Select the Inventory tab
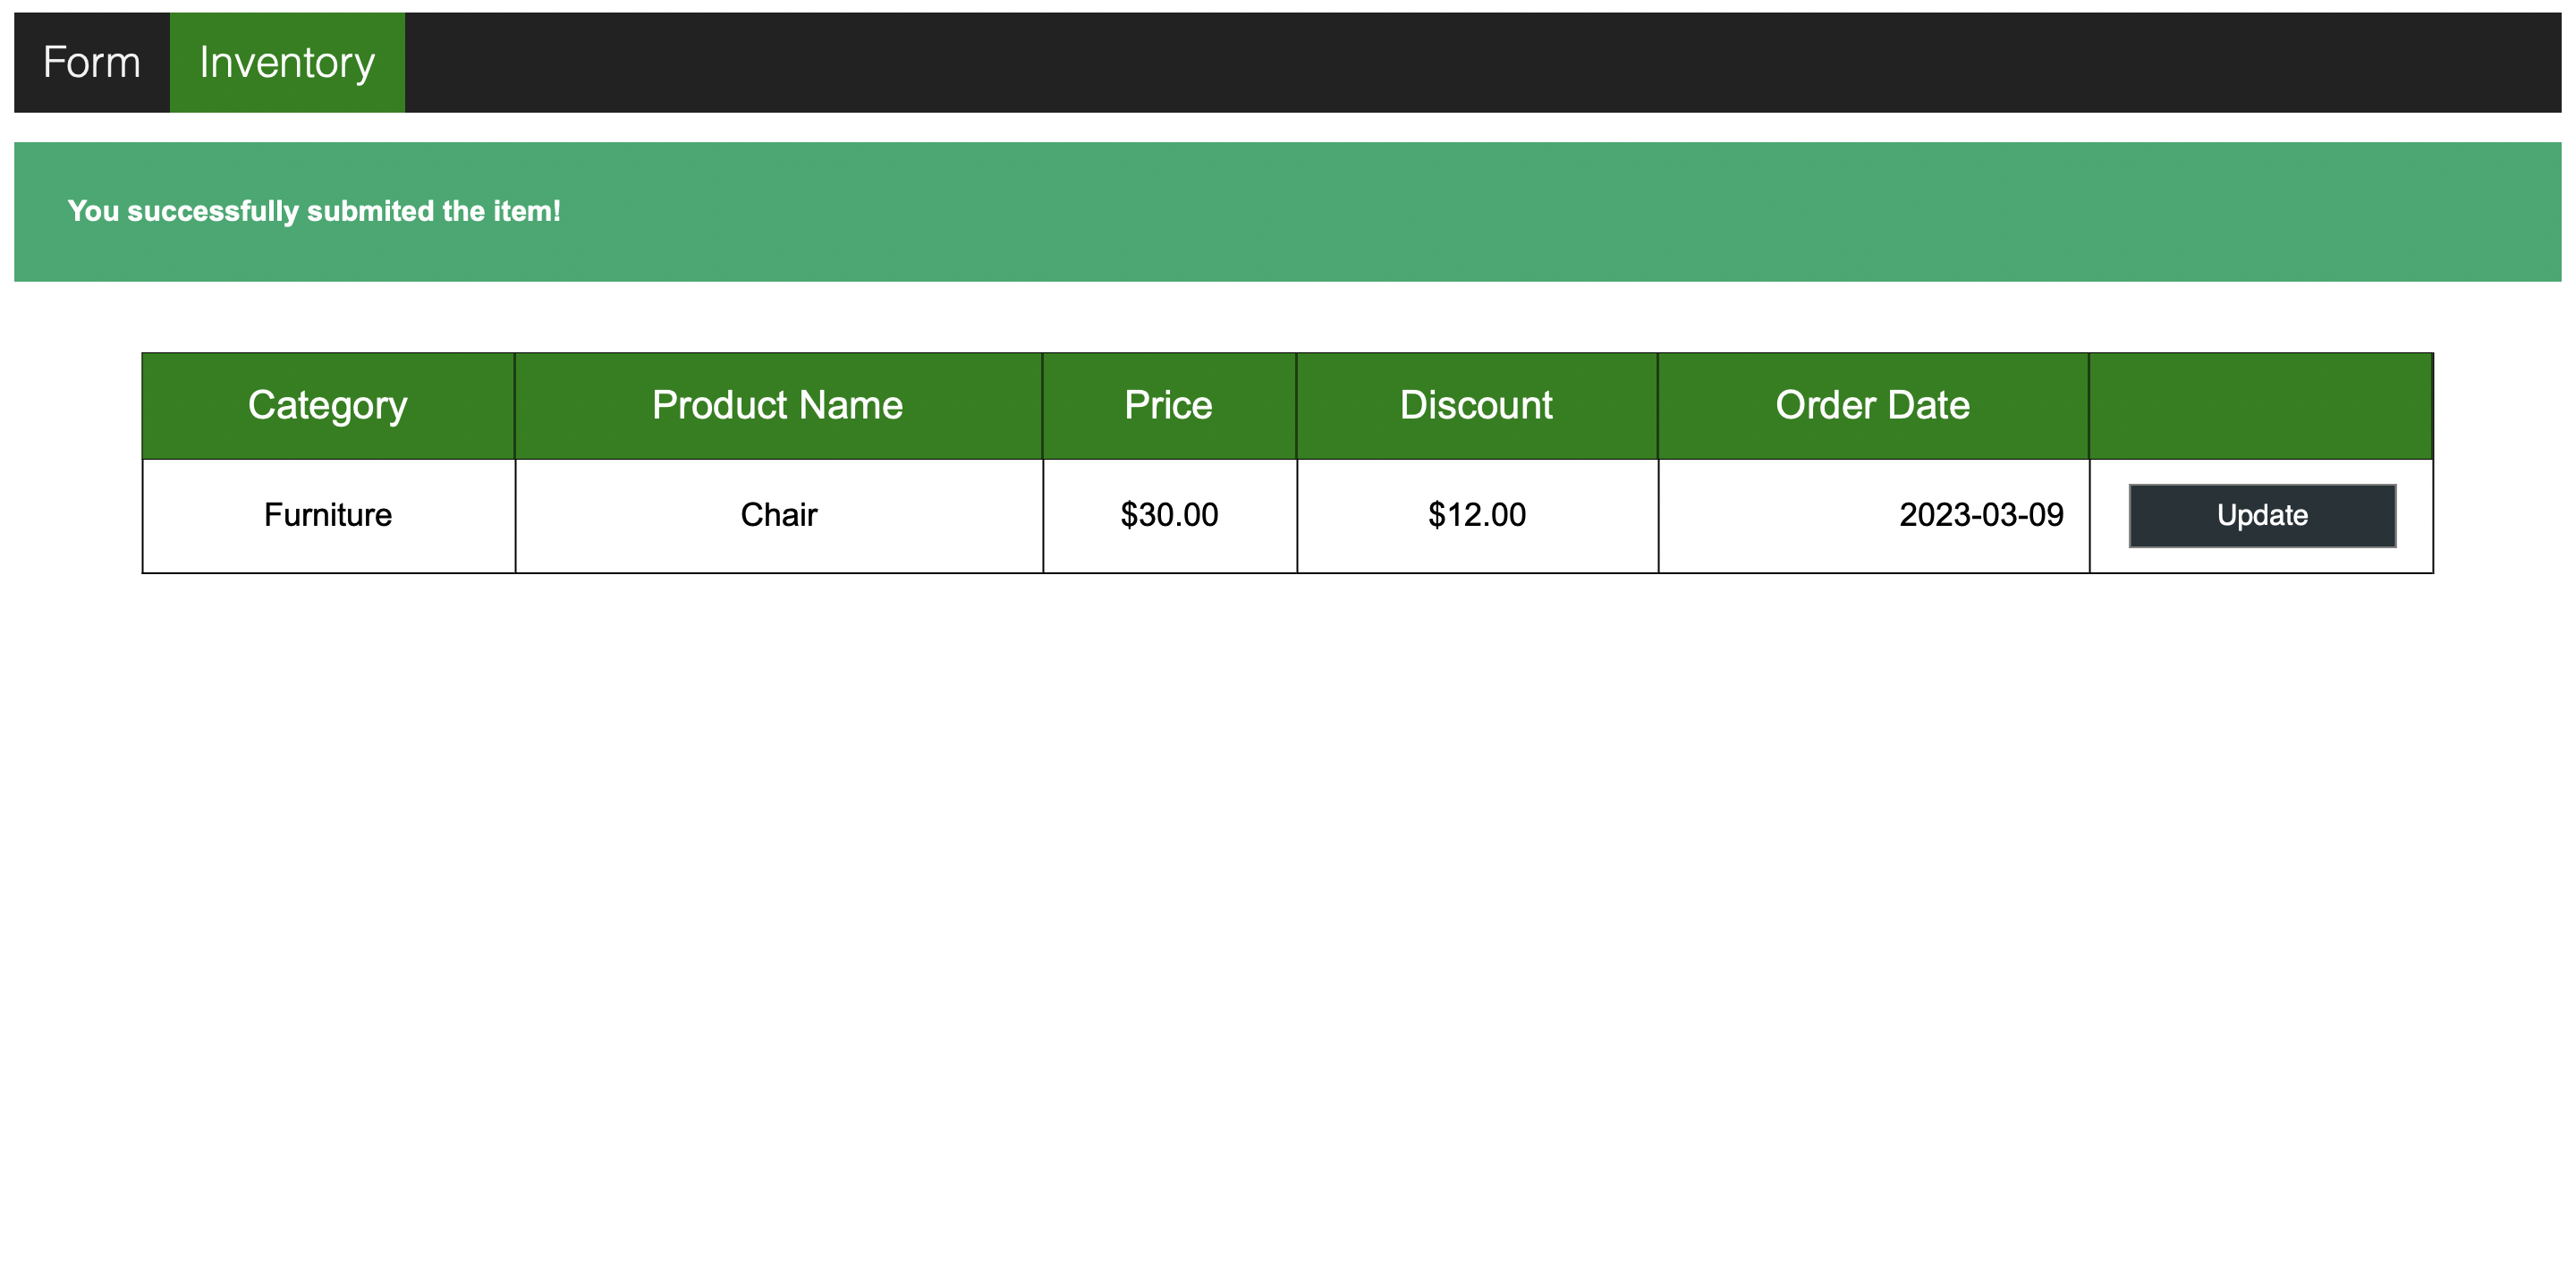2576x1286 pixels. tap(287, 61)
